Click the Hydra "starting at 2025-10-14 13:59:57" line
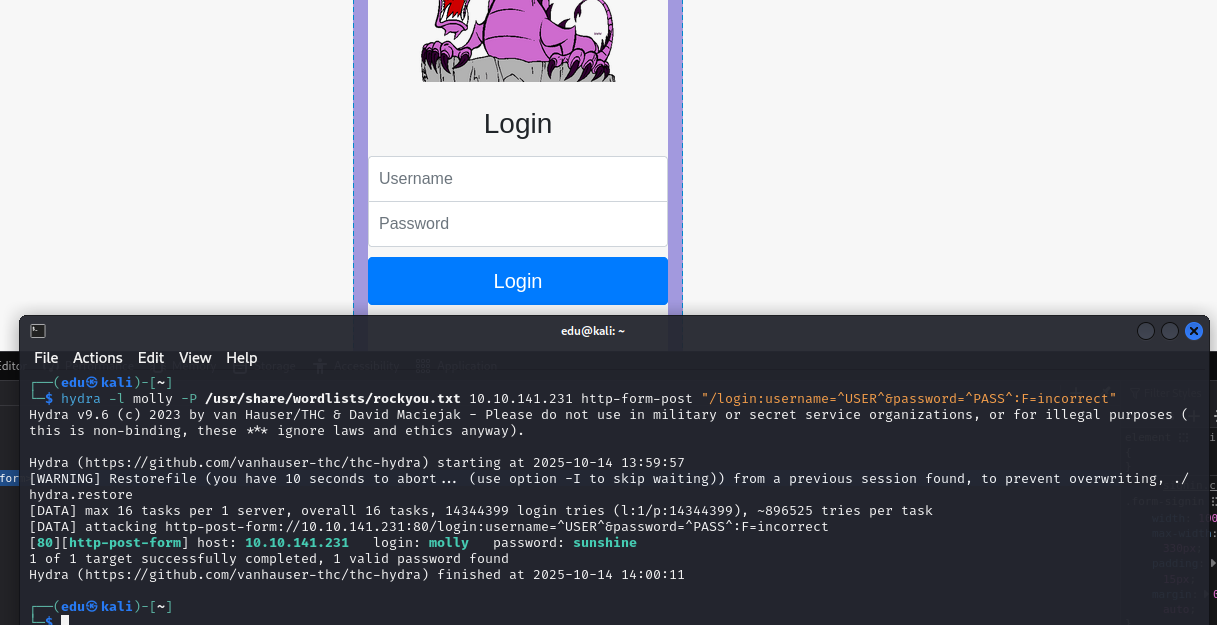The image size is (1217, 625). tap(357, 463)
